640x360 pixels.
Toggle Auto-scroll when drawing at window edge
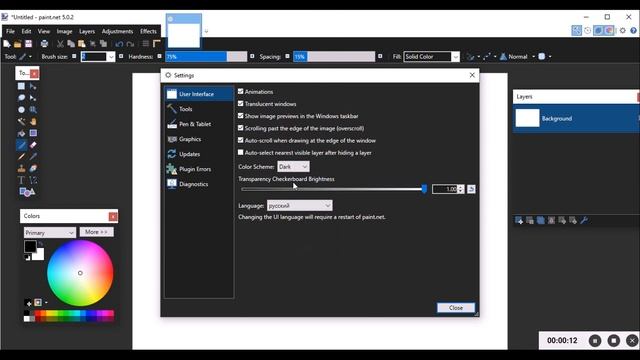(x=240, y=140)
